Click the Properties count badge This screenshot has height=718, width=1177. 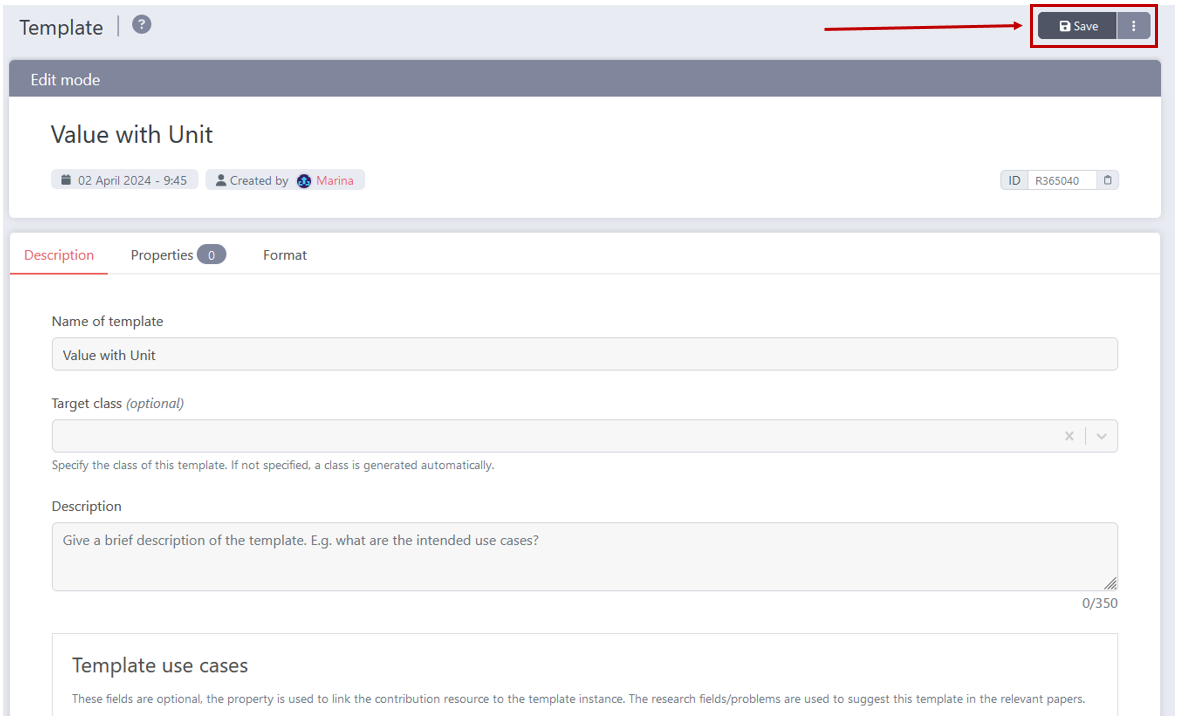[211, 255]
